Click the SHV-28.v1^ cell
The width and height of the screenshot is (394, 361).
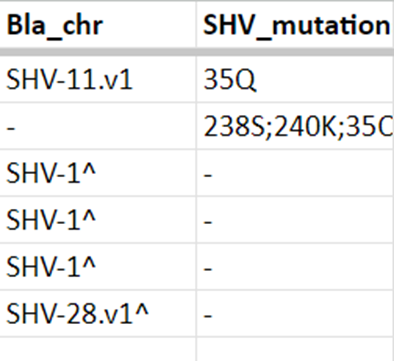pyautogui.click(x=98, y=314)
